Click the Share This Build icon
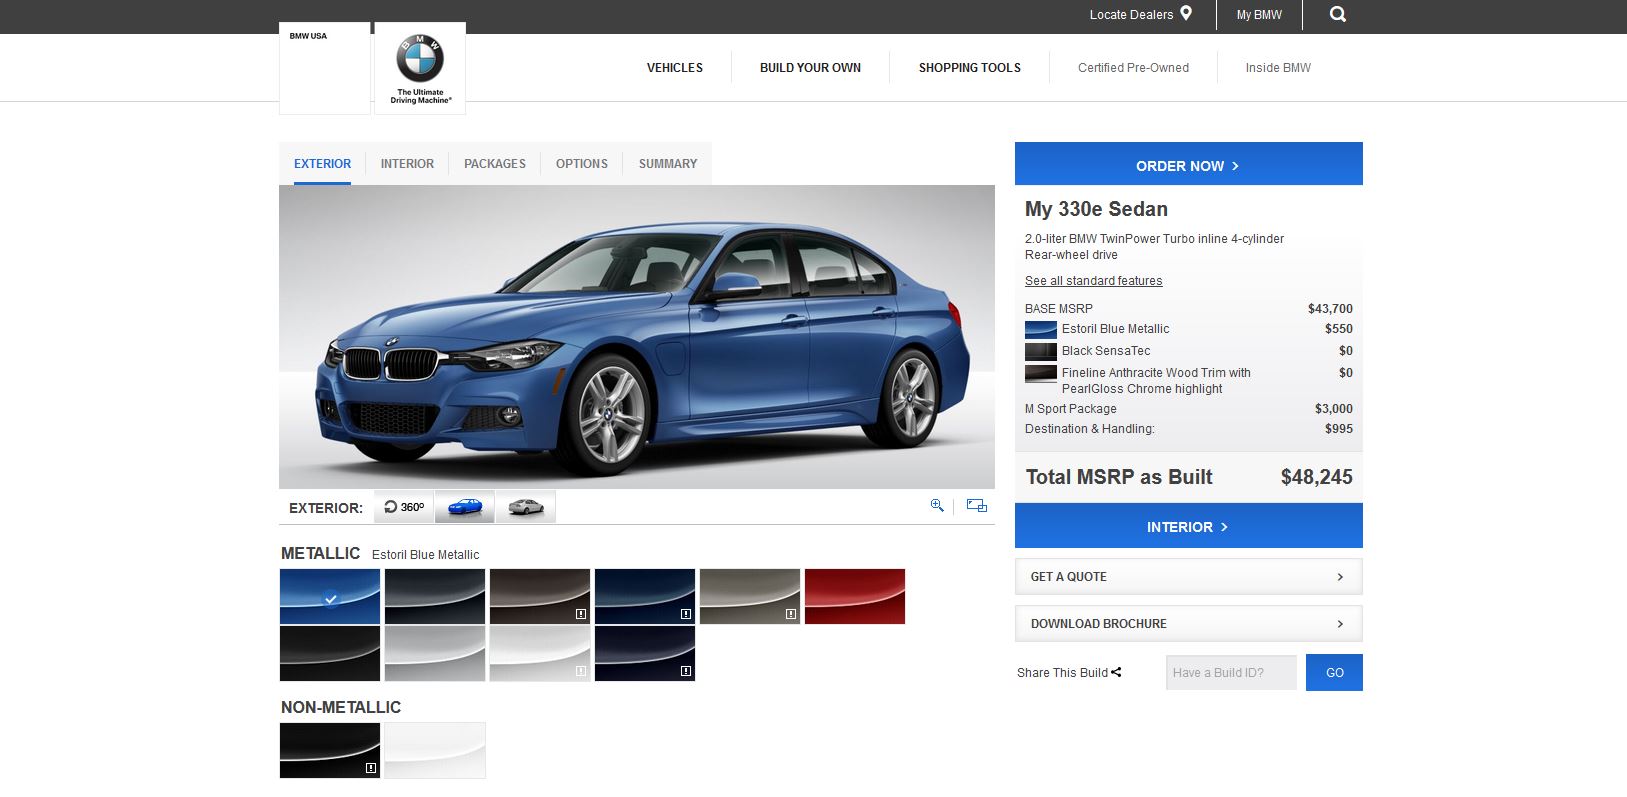This screenshot has width=1627, height=797. 1116,672
